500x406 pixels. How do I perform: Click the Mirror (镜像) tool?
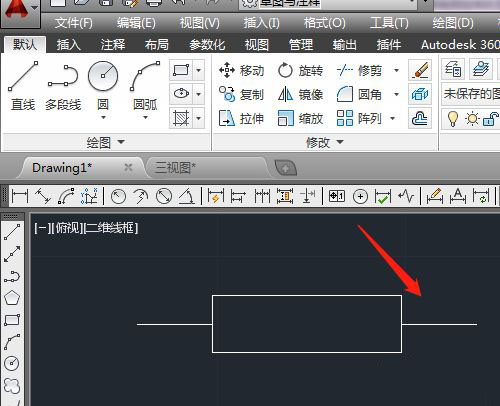300,95
